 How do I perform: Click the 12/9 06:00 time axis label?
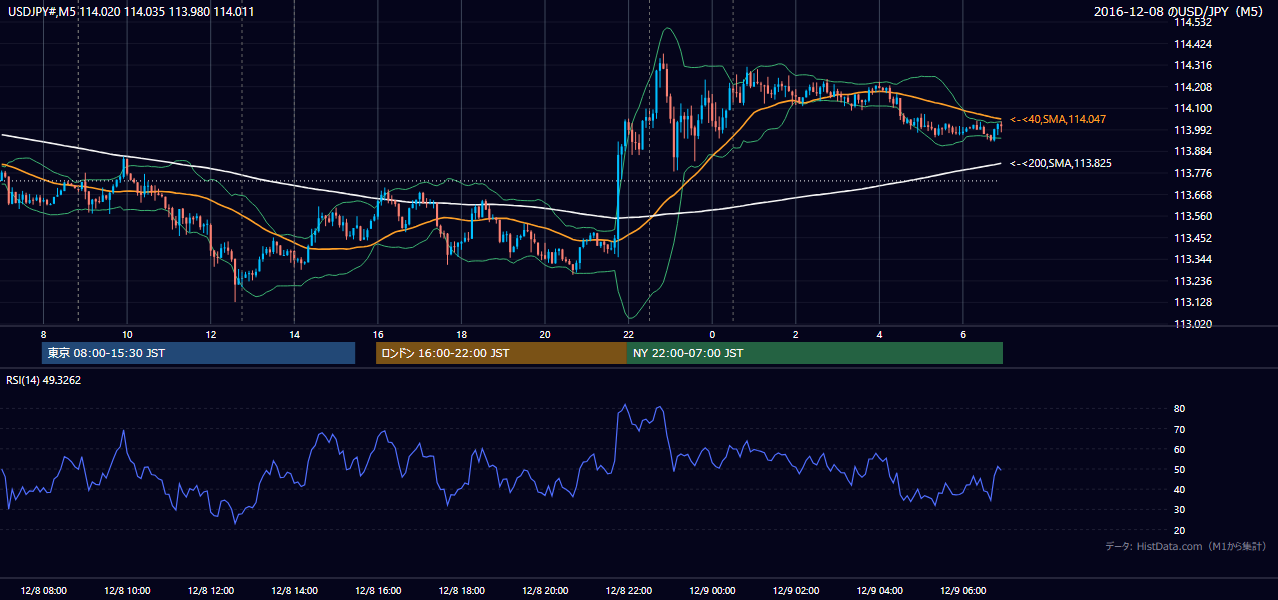[x=962, y=591]
